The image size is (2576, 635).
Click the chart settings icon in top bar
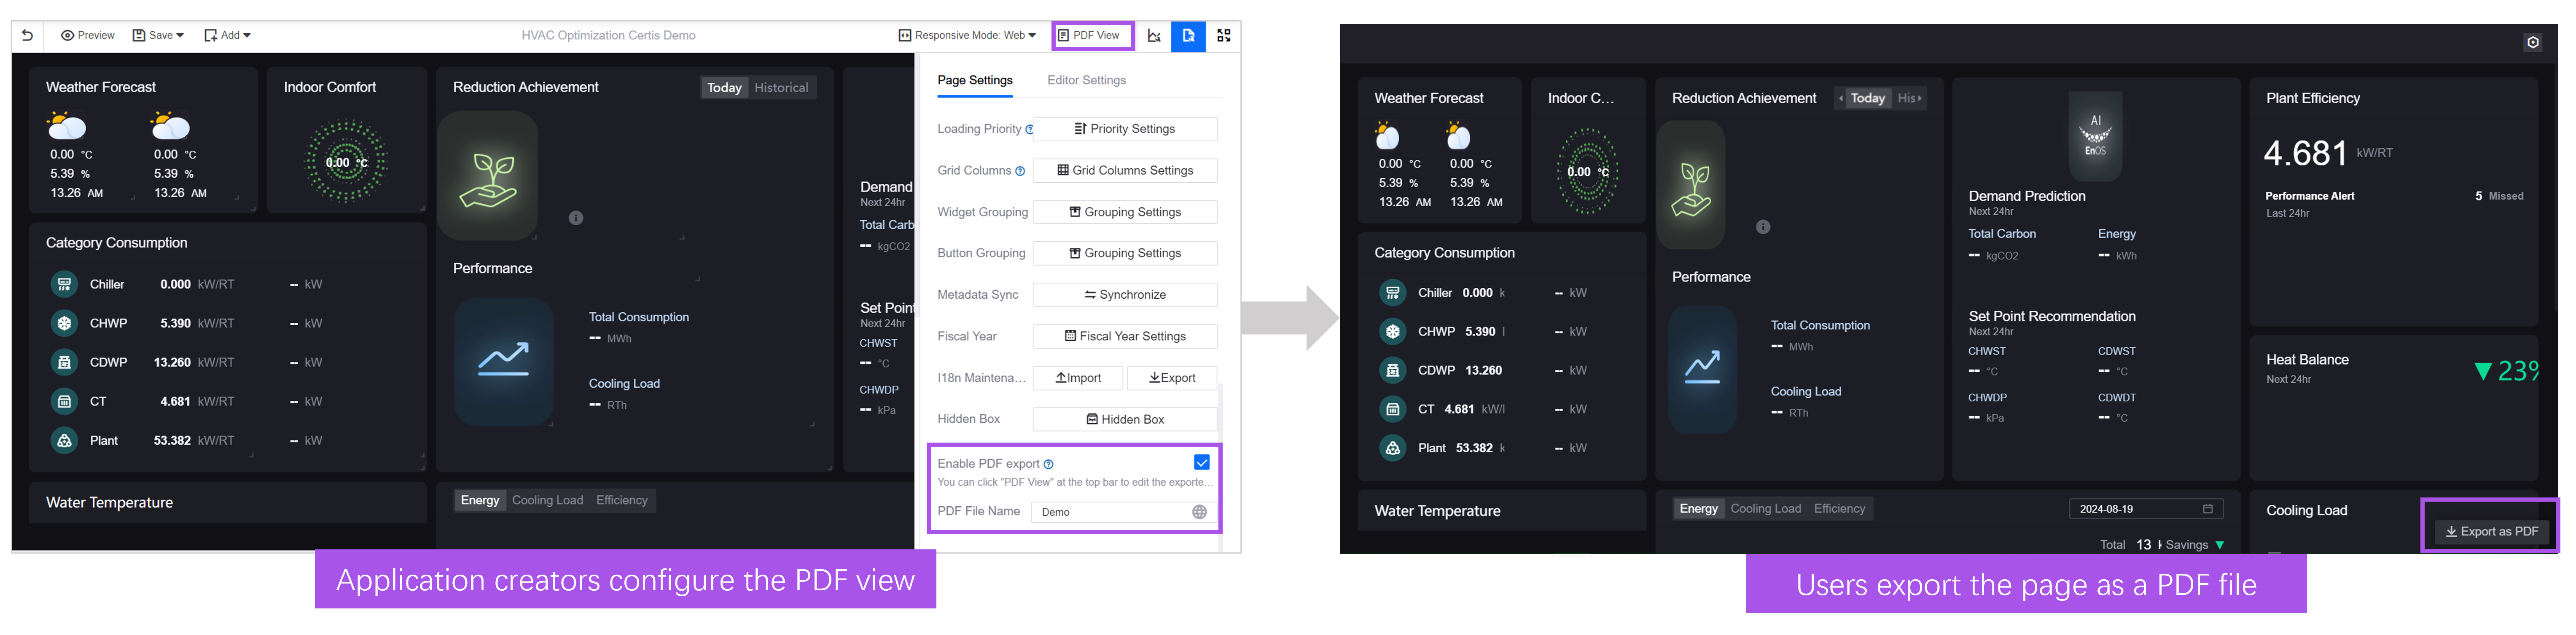[1154, 36]
